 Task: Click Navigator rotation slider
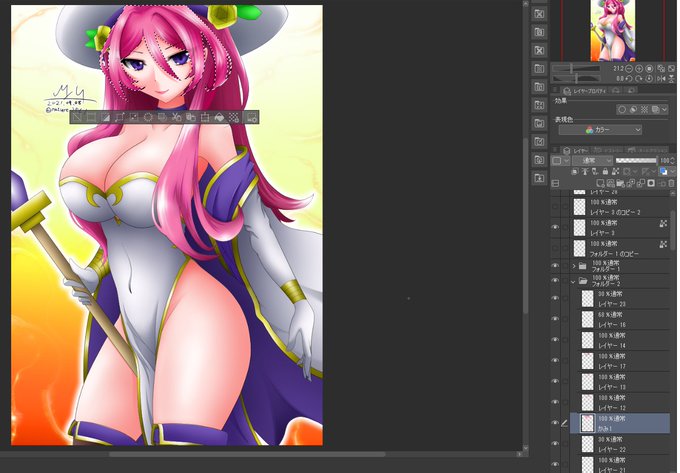pyautogui.click(x=576, y=78)
